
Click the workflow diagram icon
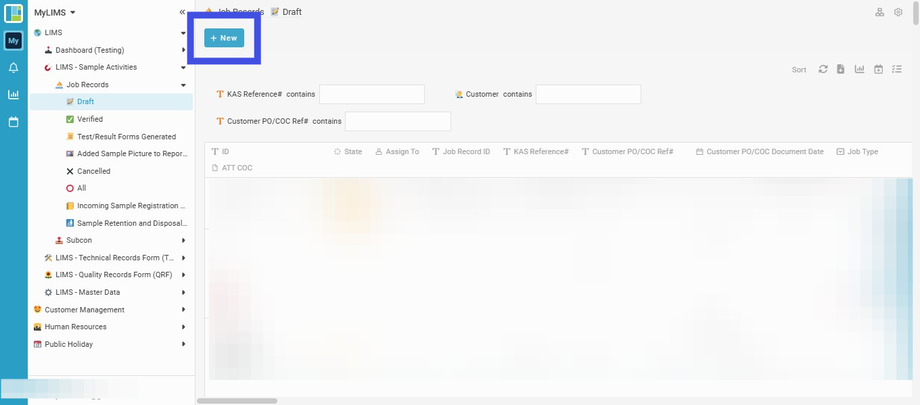[880, 12]
